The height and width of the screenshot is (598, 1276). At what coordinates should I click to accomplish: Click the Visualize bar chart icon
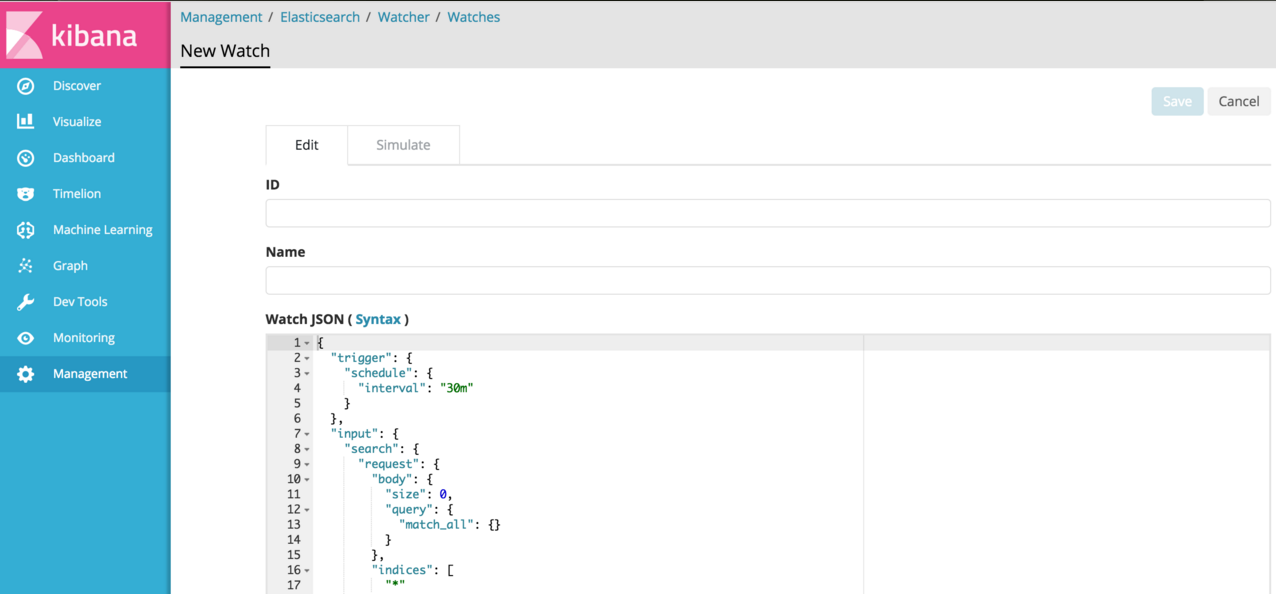click(26, 122)
